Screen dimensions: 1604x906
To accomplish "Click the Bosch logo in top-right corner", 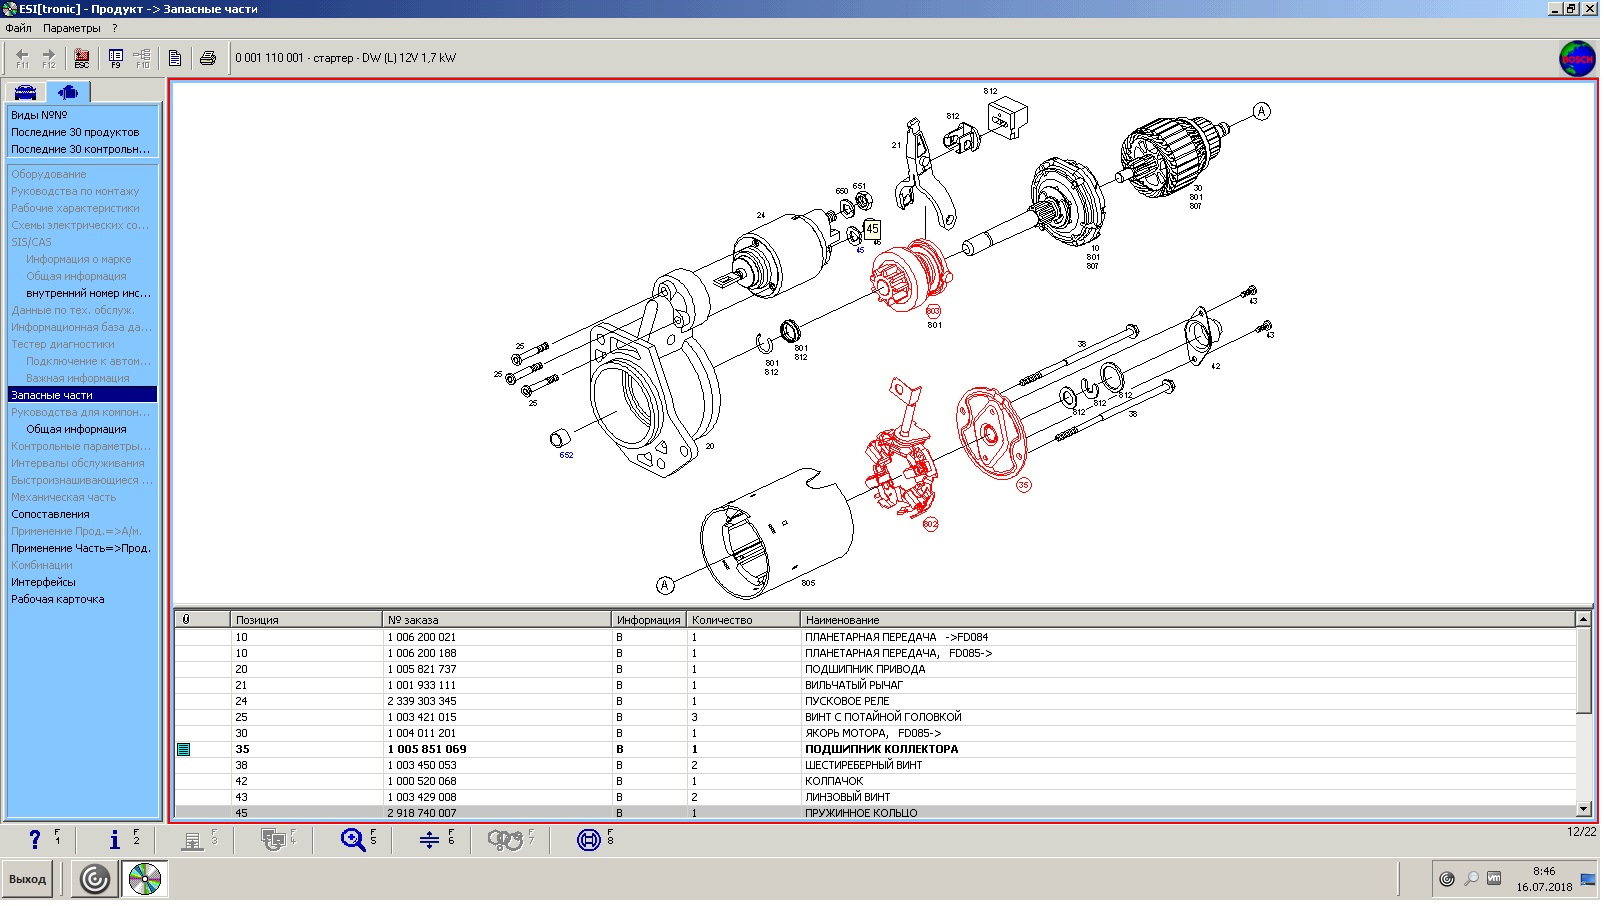I will tap(1577, 59).
